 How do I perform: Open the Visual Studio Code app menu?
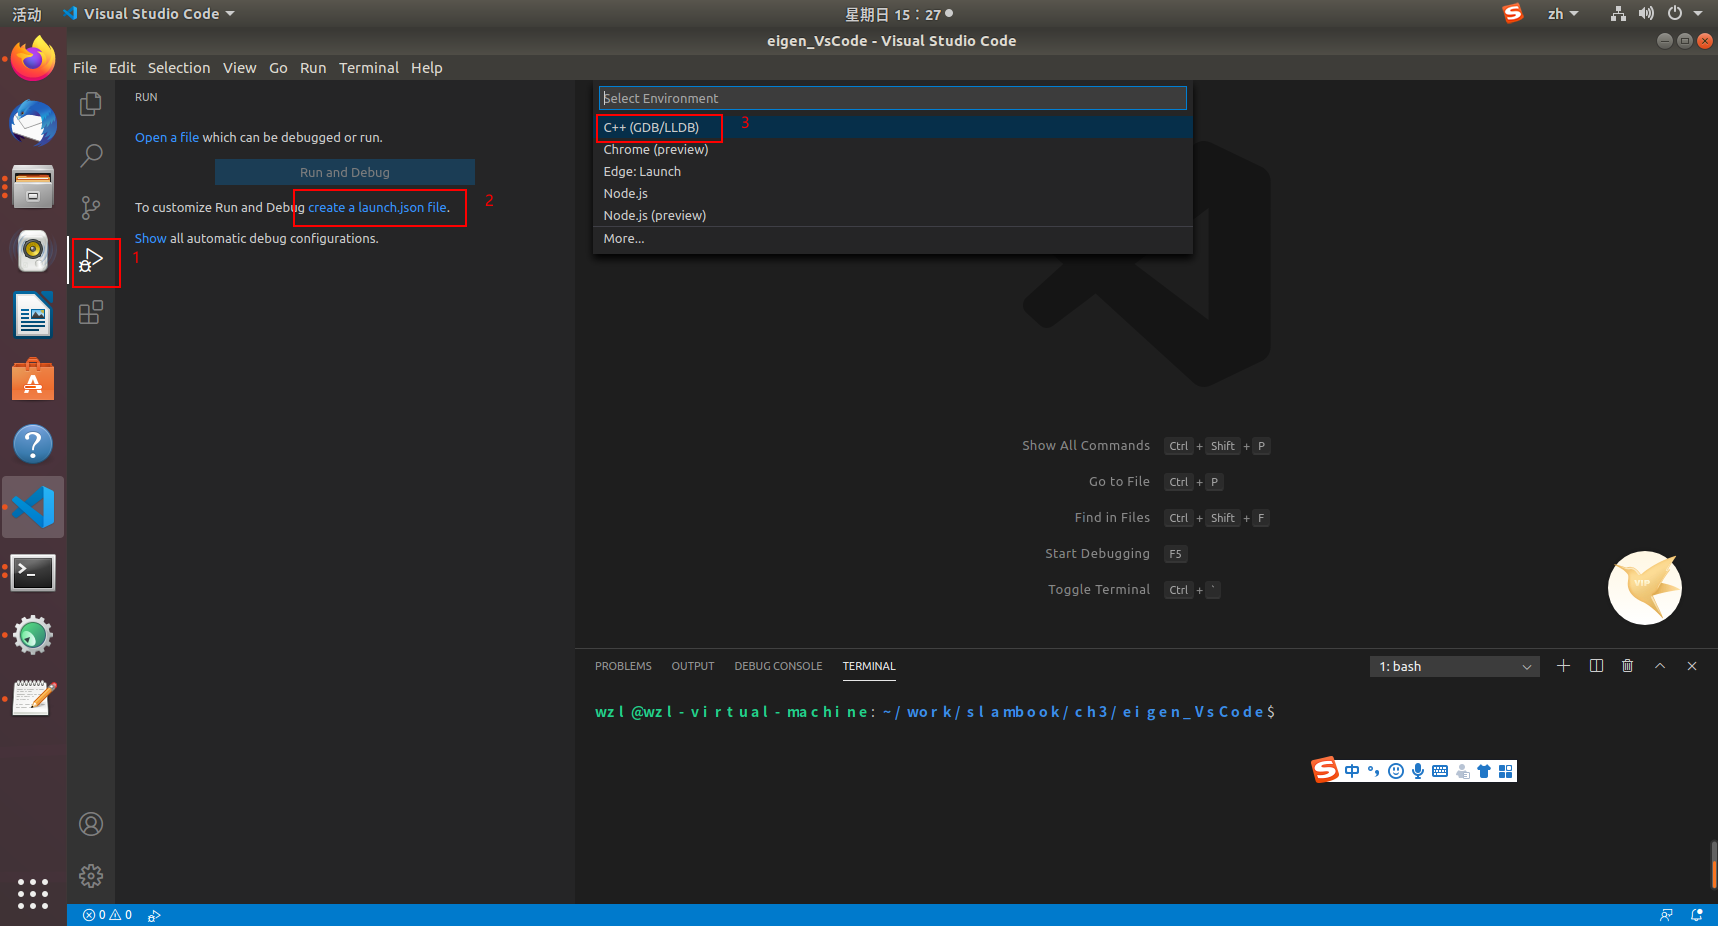(148, 14)
